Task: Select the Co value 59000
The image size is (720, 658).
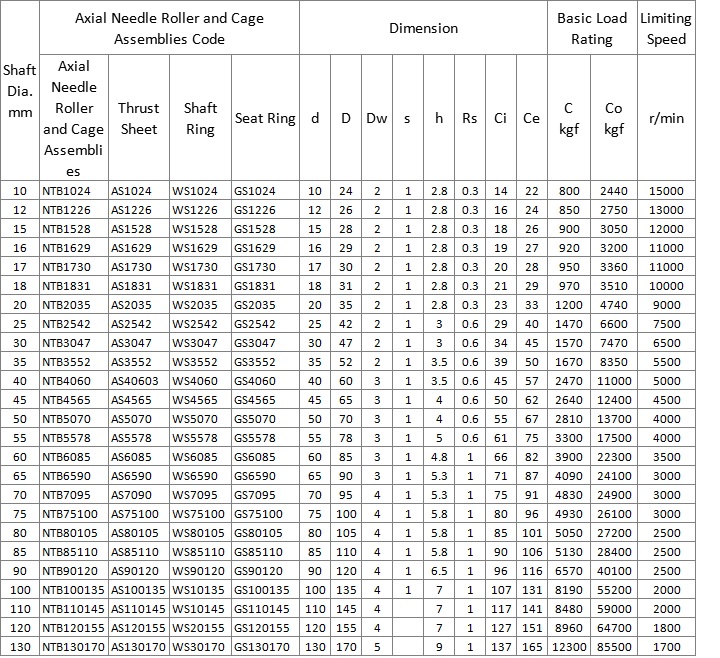Action: pos(614,609)
